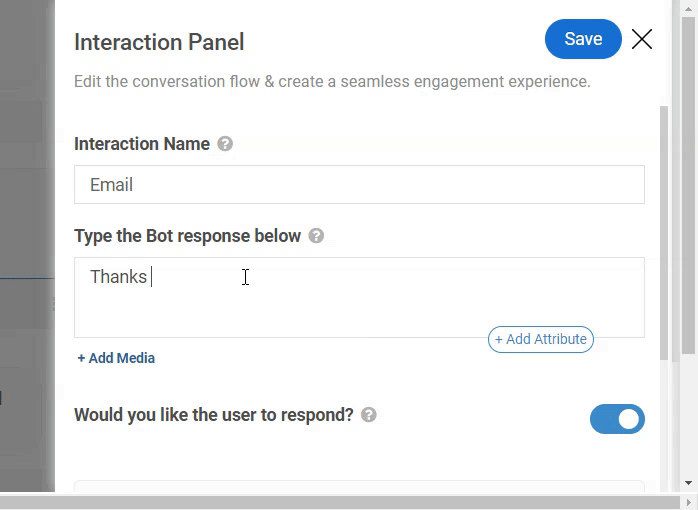This screenshot has width=698, height=510.
Task: Save the interaction panel changes
Action: click(x=583, y=39)
